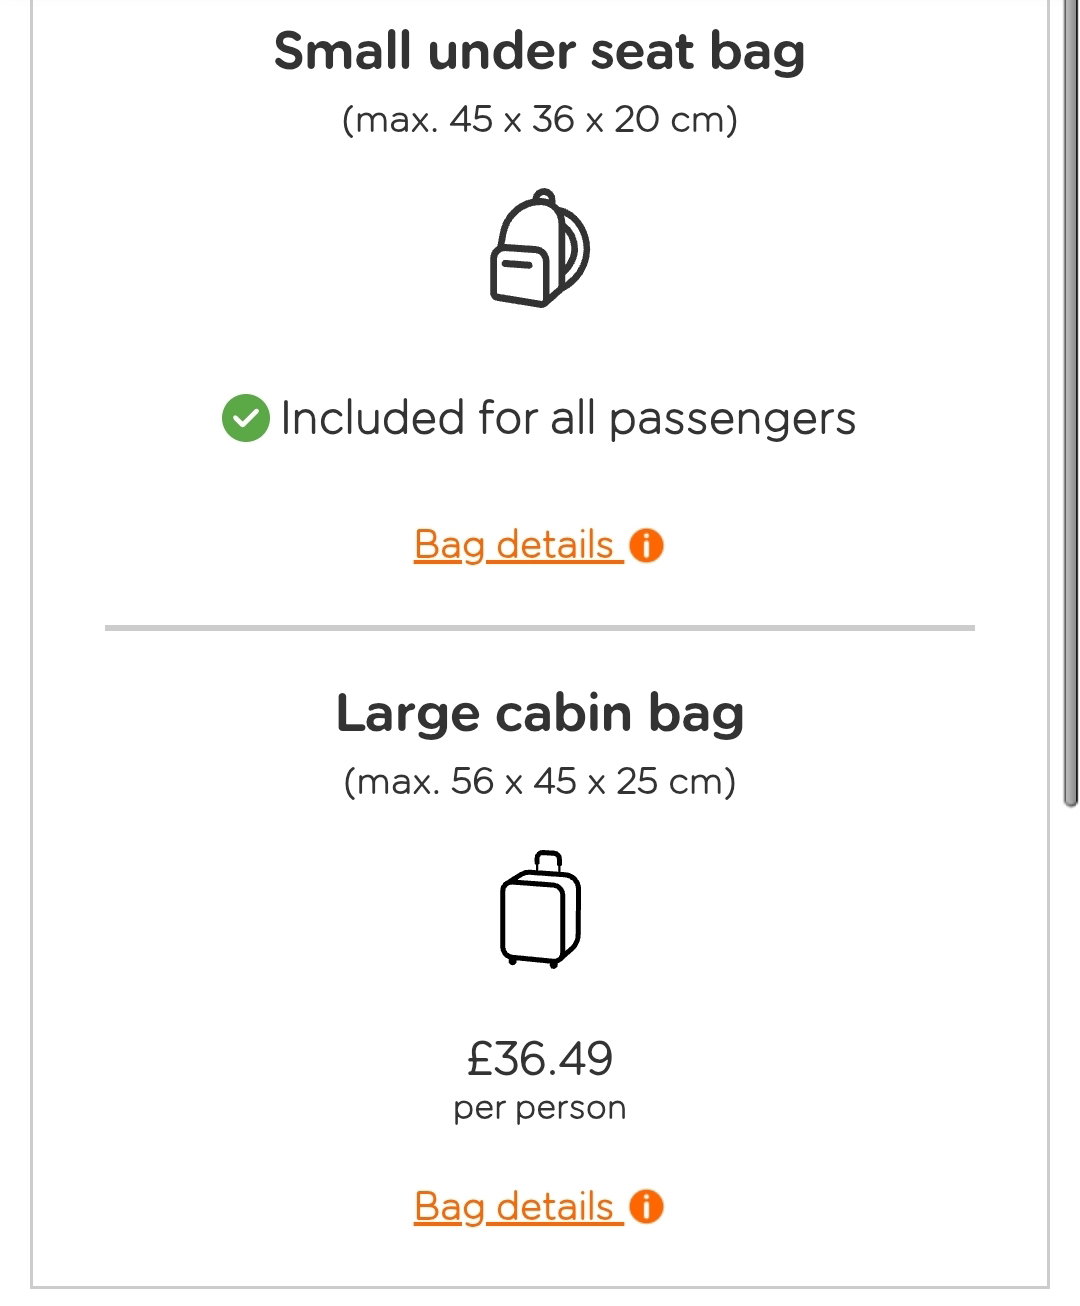Click the per person label

point(540,1109)
